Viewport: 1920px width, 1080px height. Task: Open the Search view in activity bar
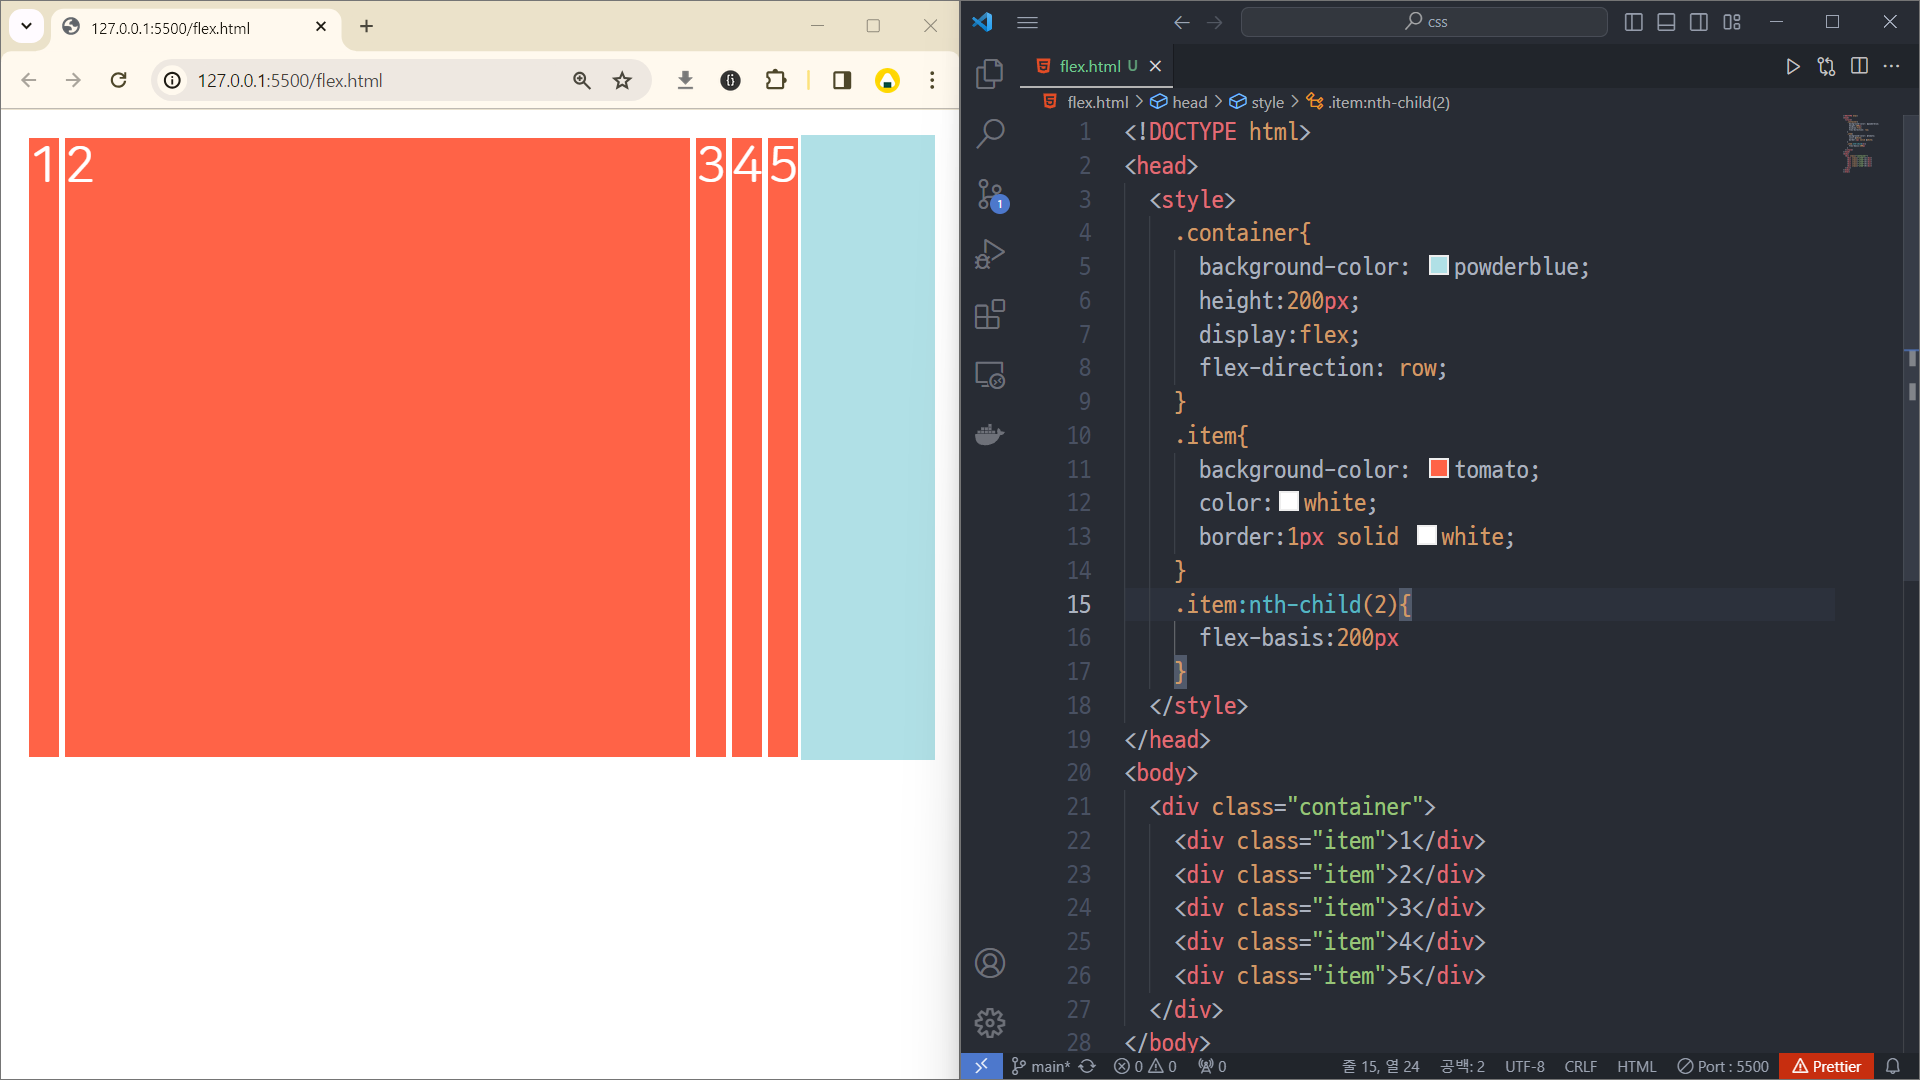[x=989, y=133]
